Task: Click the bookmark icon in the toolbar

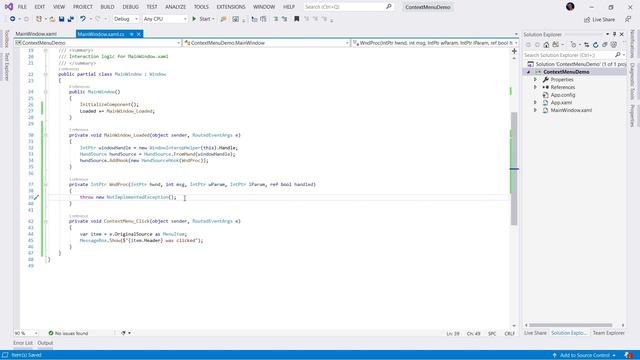Action: 297,19
